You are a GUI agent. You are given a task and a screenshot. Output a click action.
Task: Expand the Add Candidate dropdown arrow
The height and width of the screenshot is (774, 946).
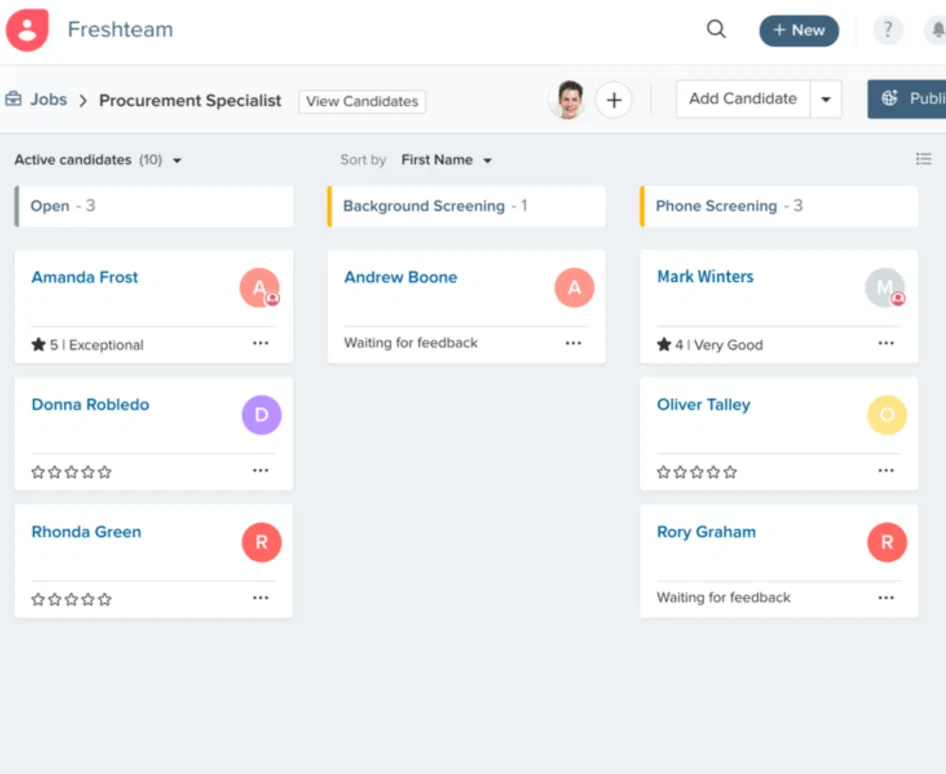pos(826,100)
